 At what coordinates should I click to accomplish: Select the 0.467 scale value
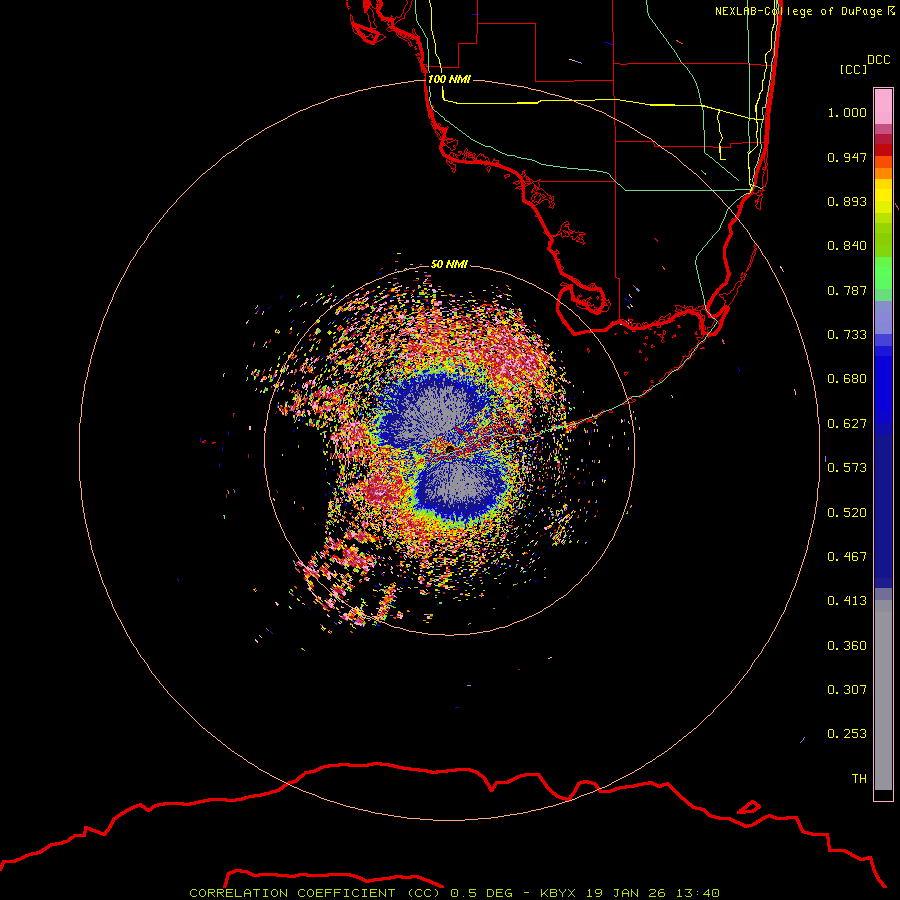coord(847,557)
